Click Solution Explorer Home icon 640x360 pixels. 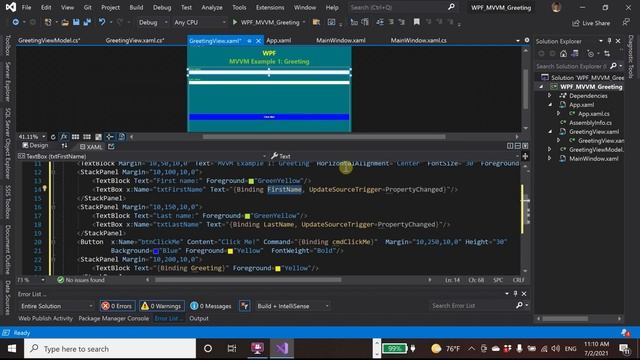[563, 53]
